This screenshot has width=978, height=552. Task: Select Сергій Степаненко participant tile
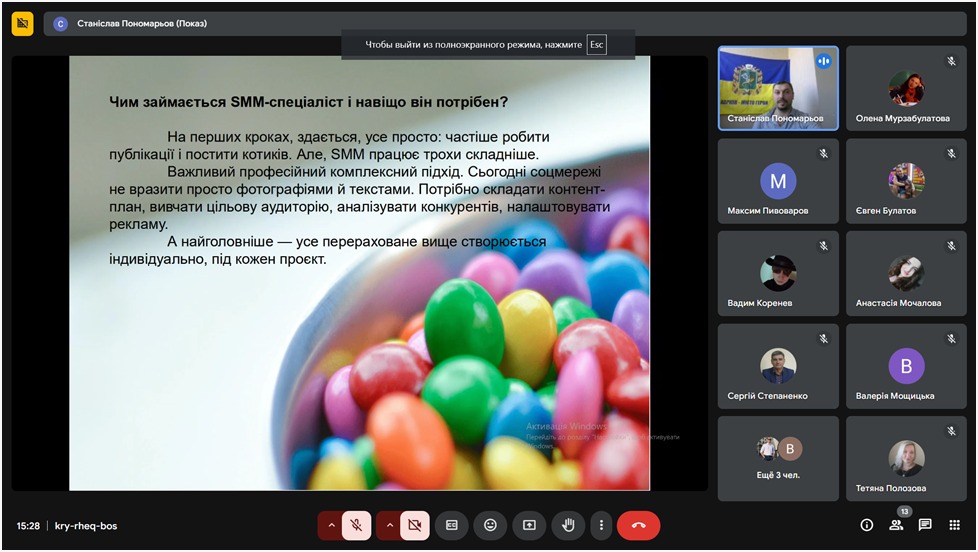(x=778, y=366)
